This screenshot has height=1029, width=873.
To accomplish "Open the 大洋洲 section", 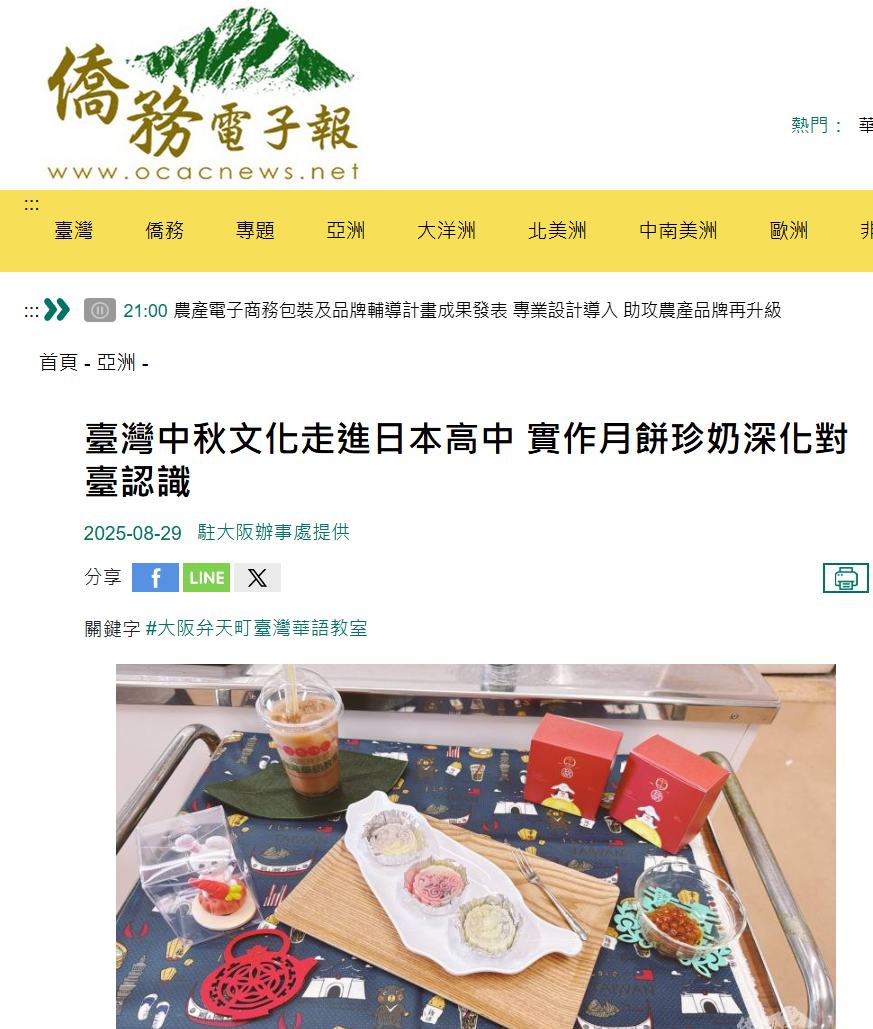I will point(446,230).
